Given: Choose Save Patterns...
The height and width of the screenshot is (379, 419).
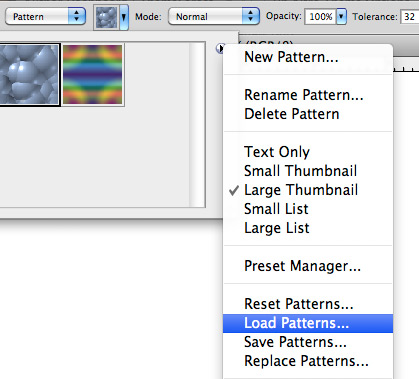Looking at the screenshot, I should pos(308,342).
